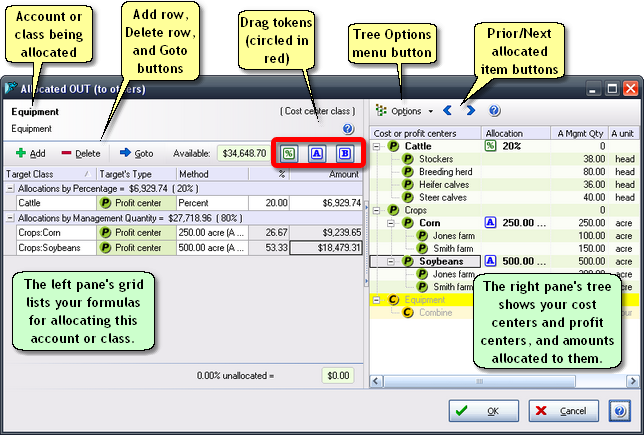
Task: Click the help button beside Cancel
Action: point(619,411)
